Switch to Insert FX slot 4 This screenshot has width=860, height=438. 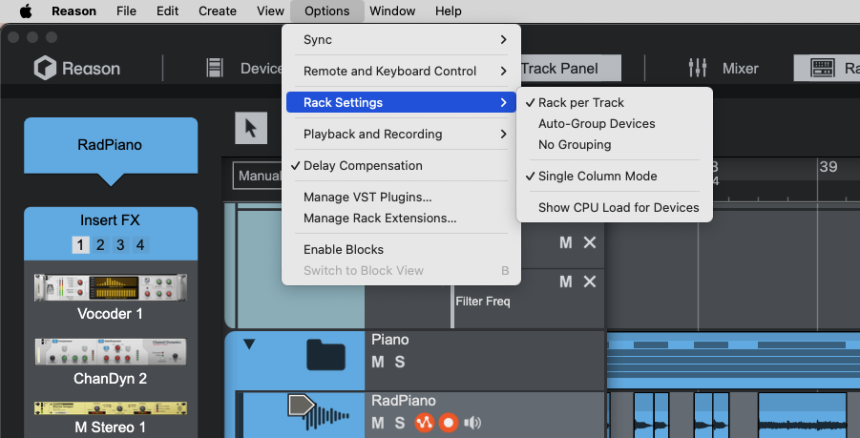pos(140,245)
